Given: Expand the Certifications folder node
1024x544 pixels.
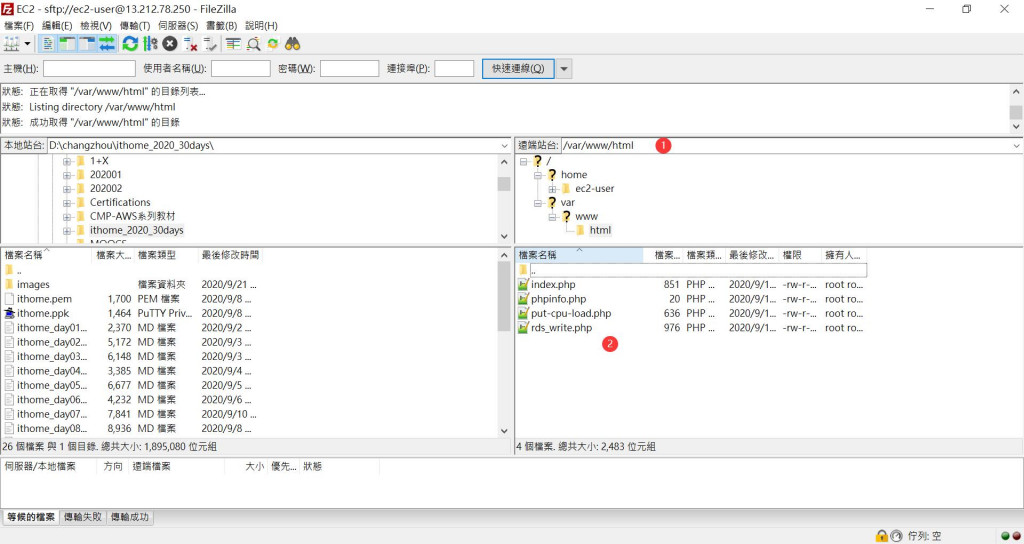Looking at the screenshot, I should 67,203.
